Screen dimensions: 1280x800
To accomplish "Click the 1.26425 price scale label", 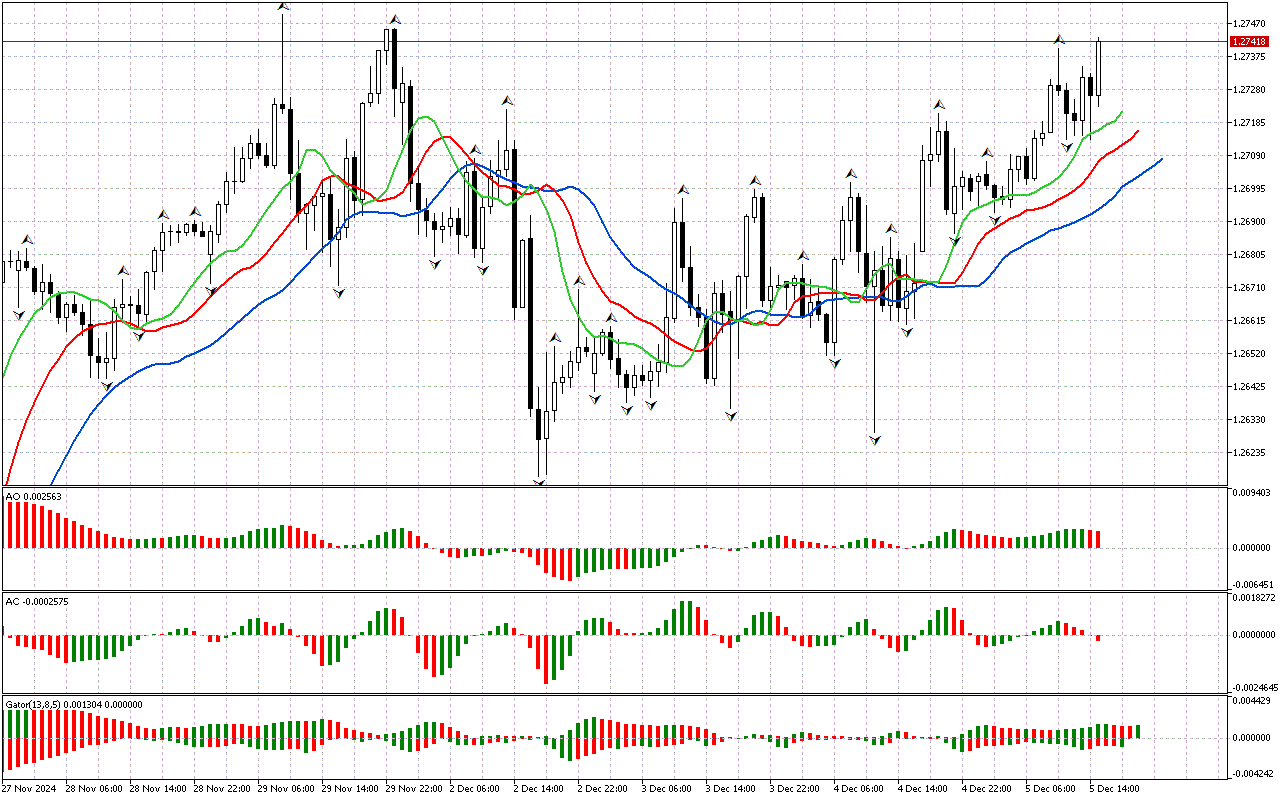I will pos(1250,387).
